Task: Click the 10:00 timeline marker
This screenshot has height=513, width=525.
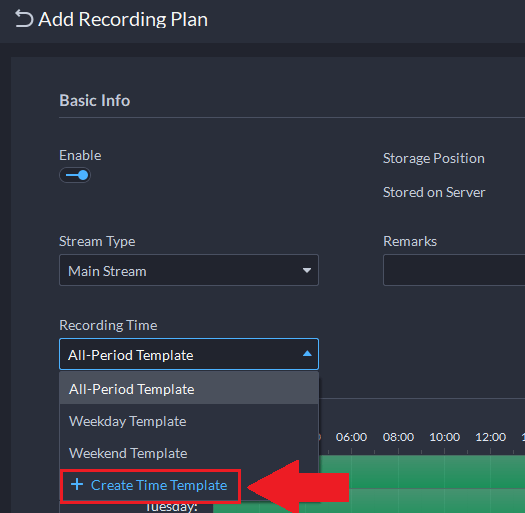Action: pyautogui.click(x=445, y=437)
